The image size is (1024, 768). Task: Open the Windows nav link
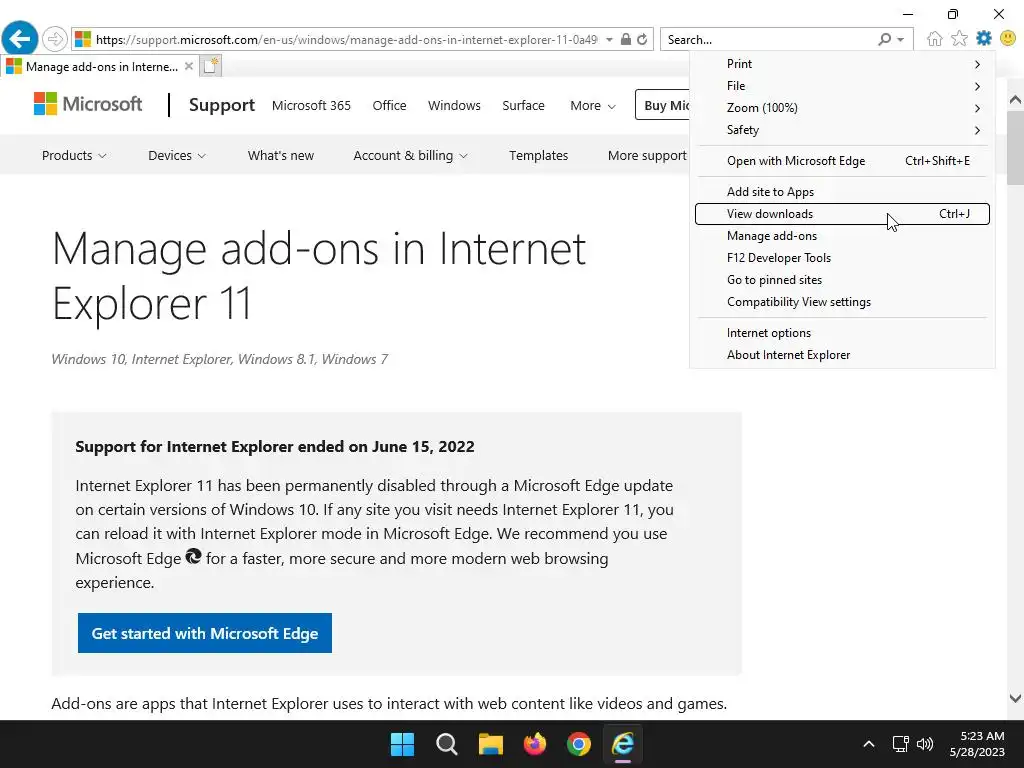454,105
